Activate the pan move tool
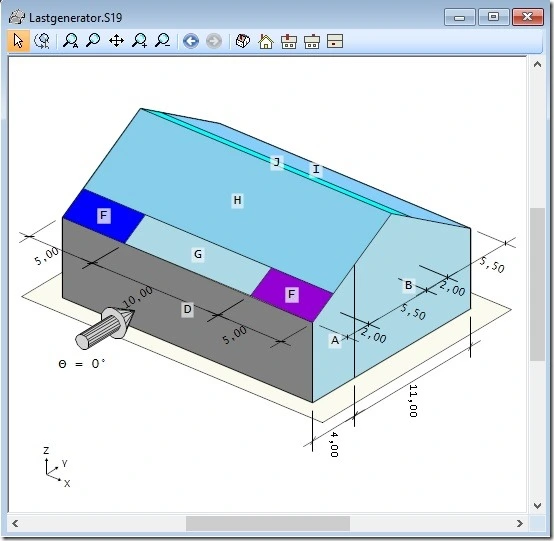The height and width of the screenshot is (541, 554). (x=116, y=41)
